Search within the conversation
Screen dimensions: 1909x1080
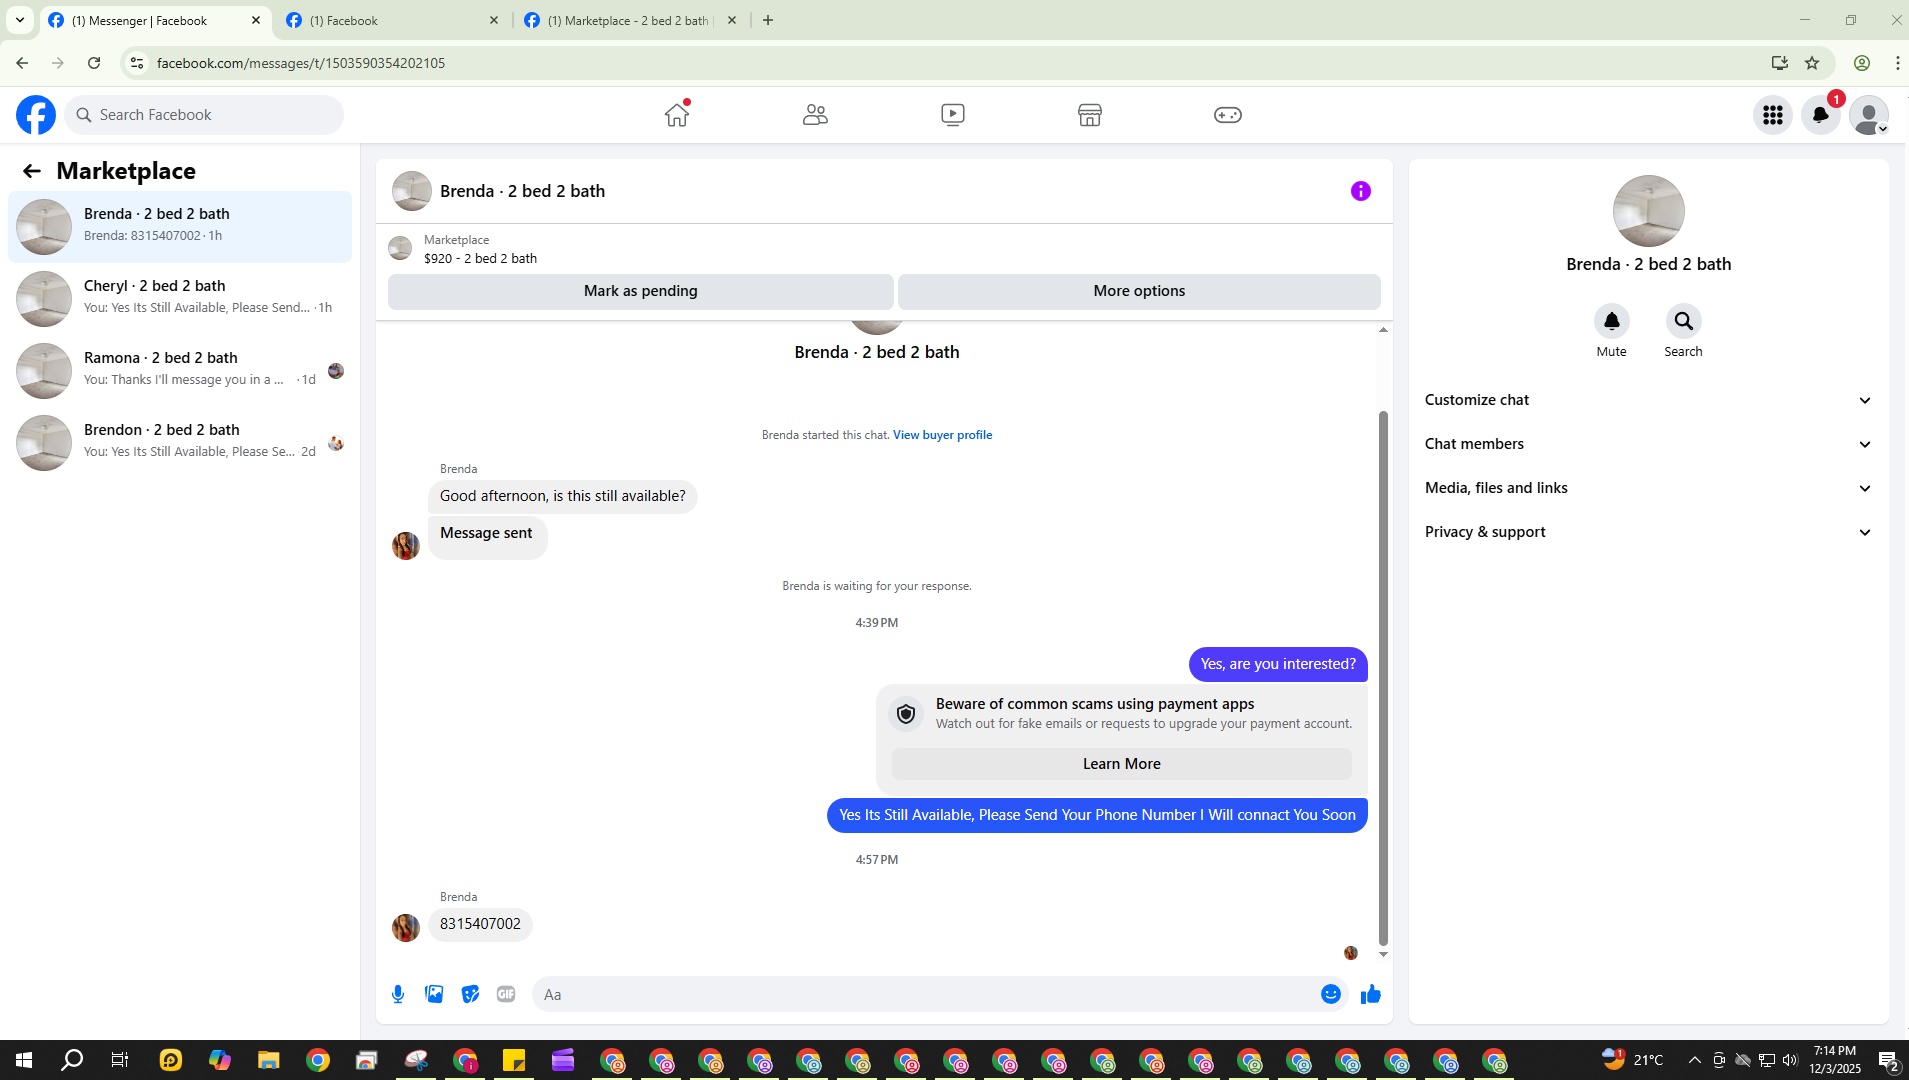[x=1684, y=321]
